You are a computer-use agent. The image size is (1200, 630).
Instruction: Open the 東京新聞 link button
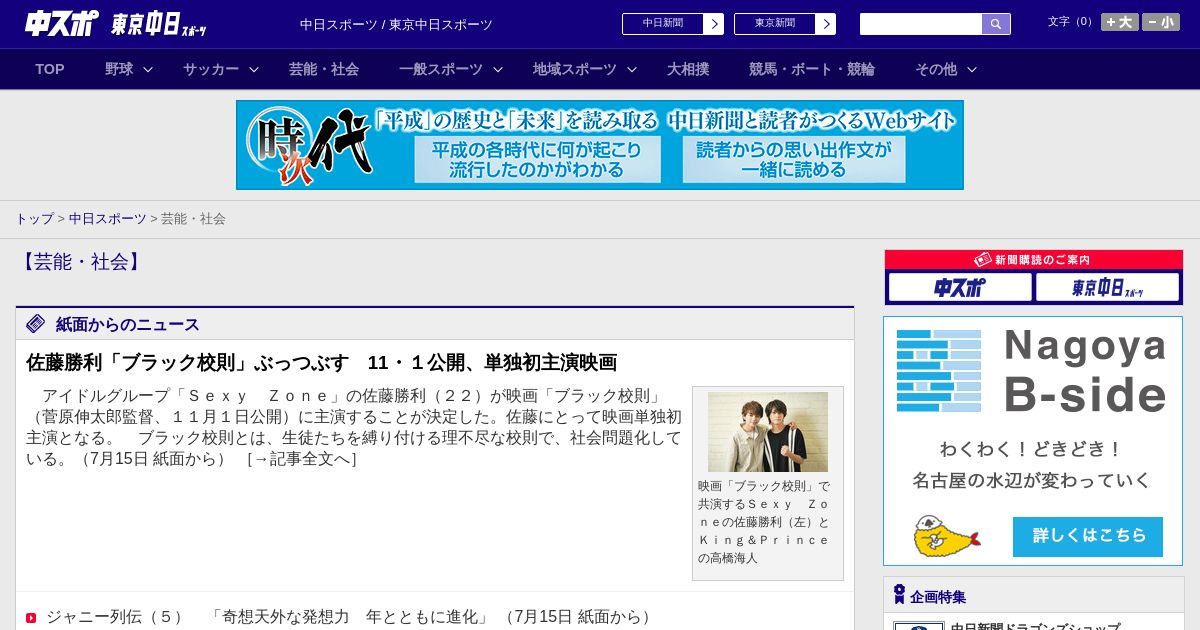click(x=775, y=24)
